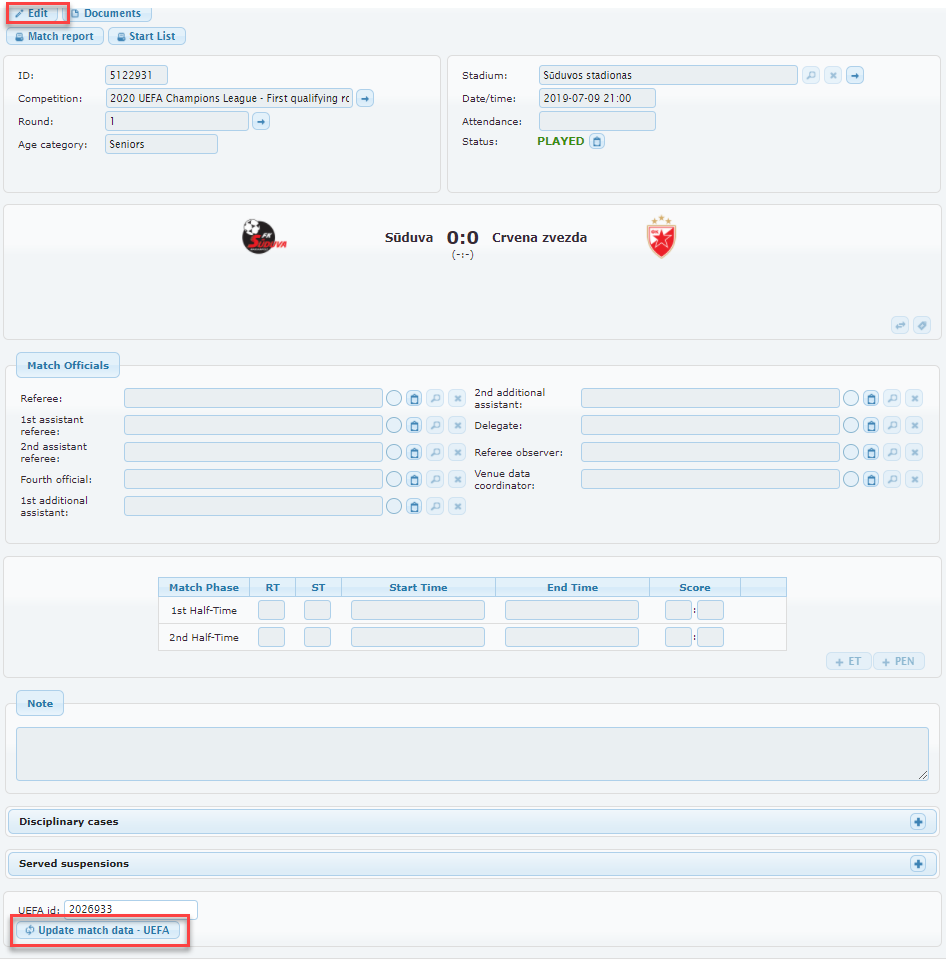Expand the Disciplinary cases section
The width and height of the screenshot is (946, 960).
tap(917, 822)
